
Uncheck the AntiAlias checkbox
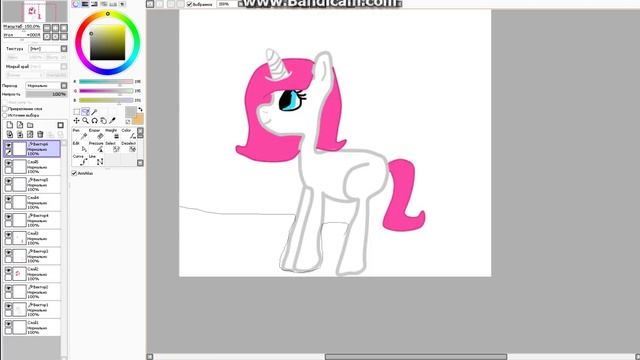click(x=74, y=173)
